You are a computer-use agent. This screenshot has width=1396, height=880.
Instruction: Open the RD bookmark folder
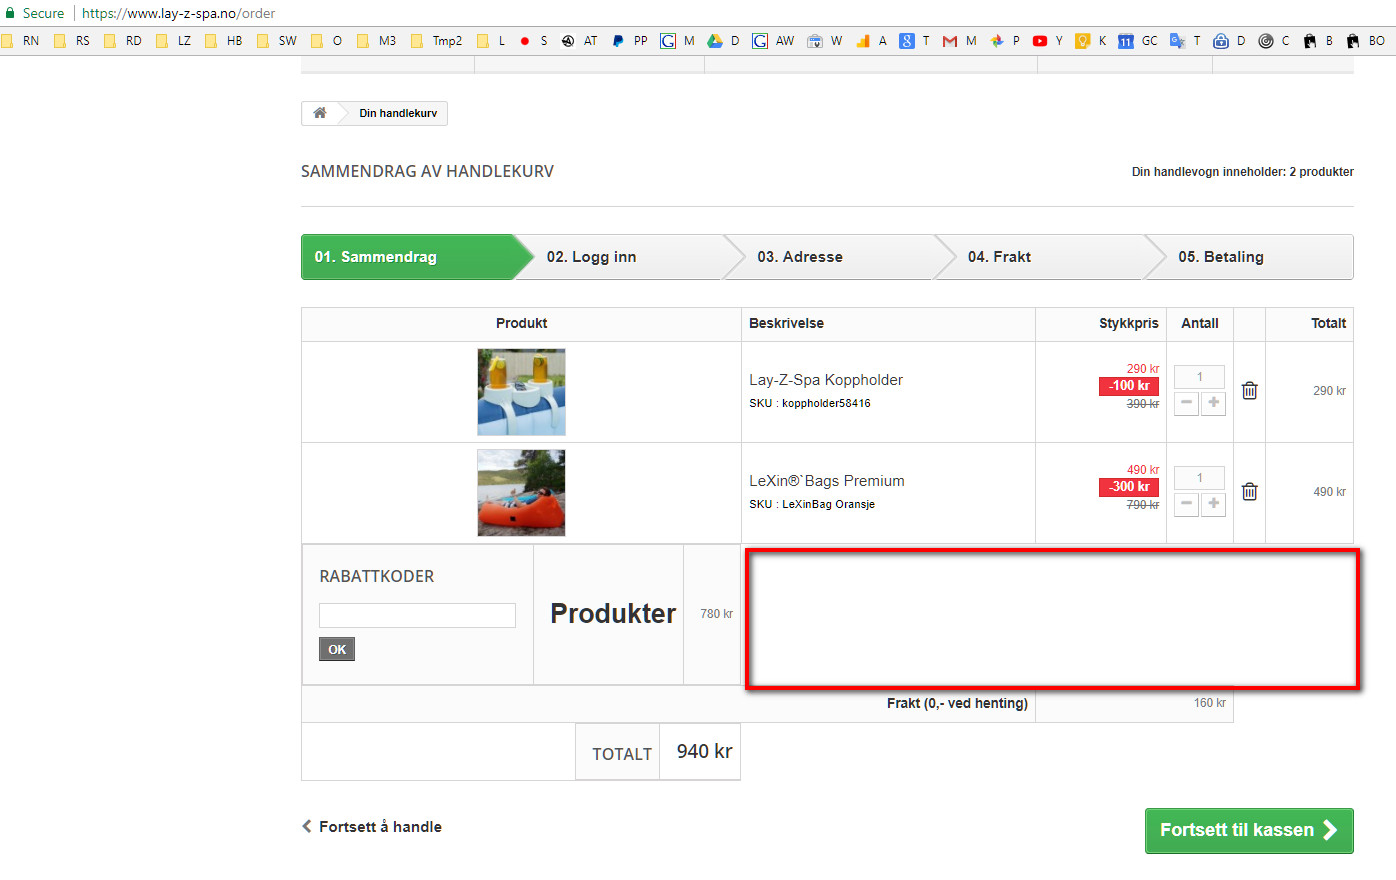point(123,41)
